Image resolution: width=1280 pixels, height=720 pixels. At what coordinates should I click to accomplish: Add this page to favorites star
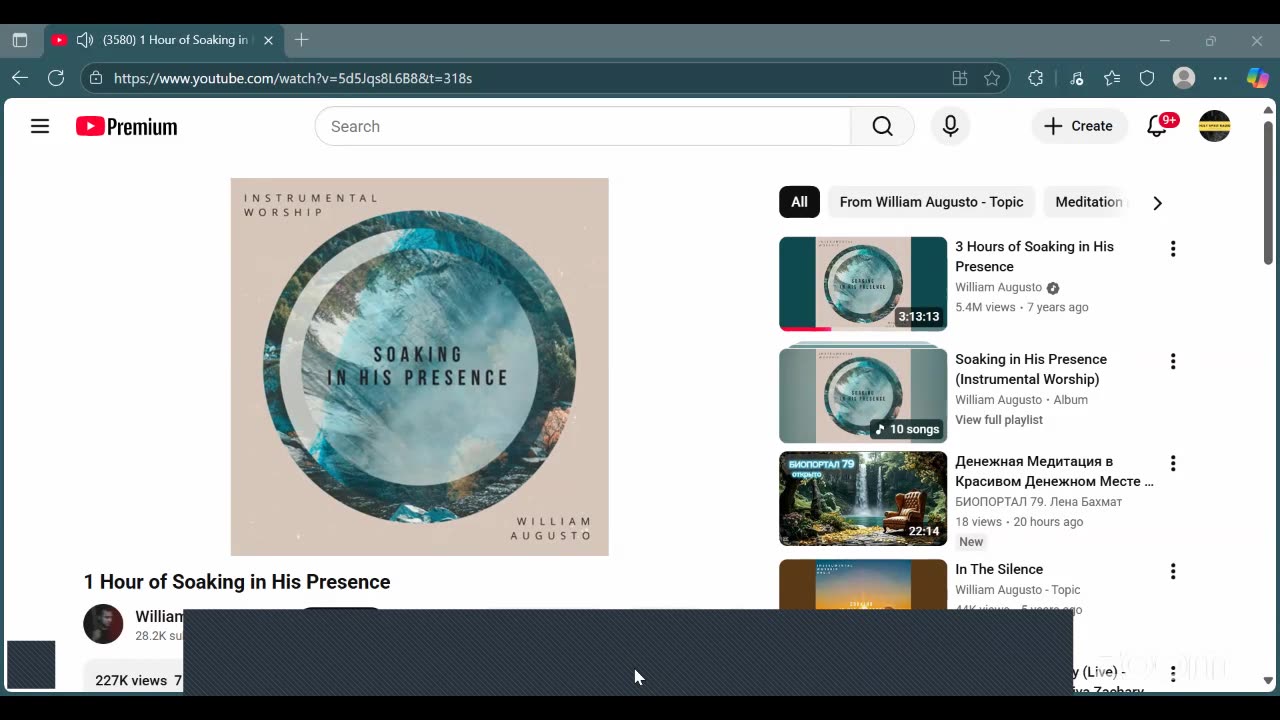992,78
